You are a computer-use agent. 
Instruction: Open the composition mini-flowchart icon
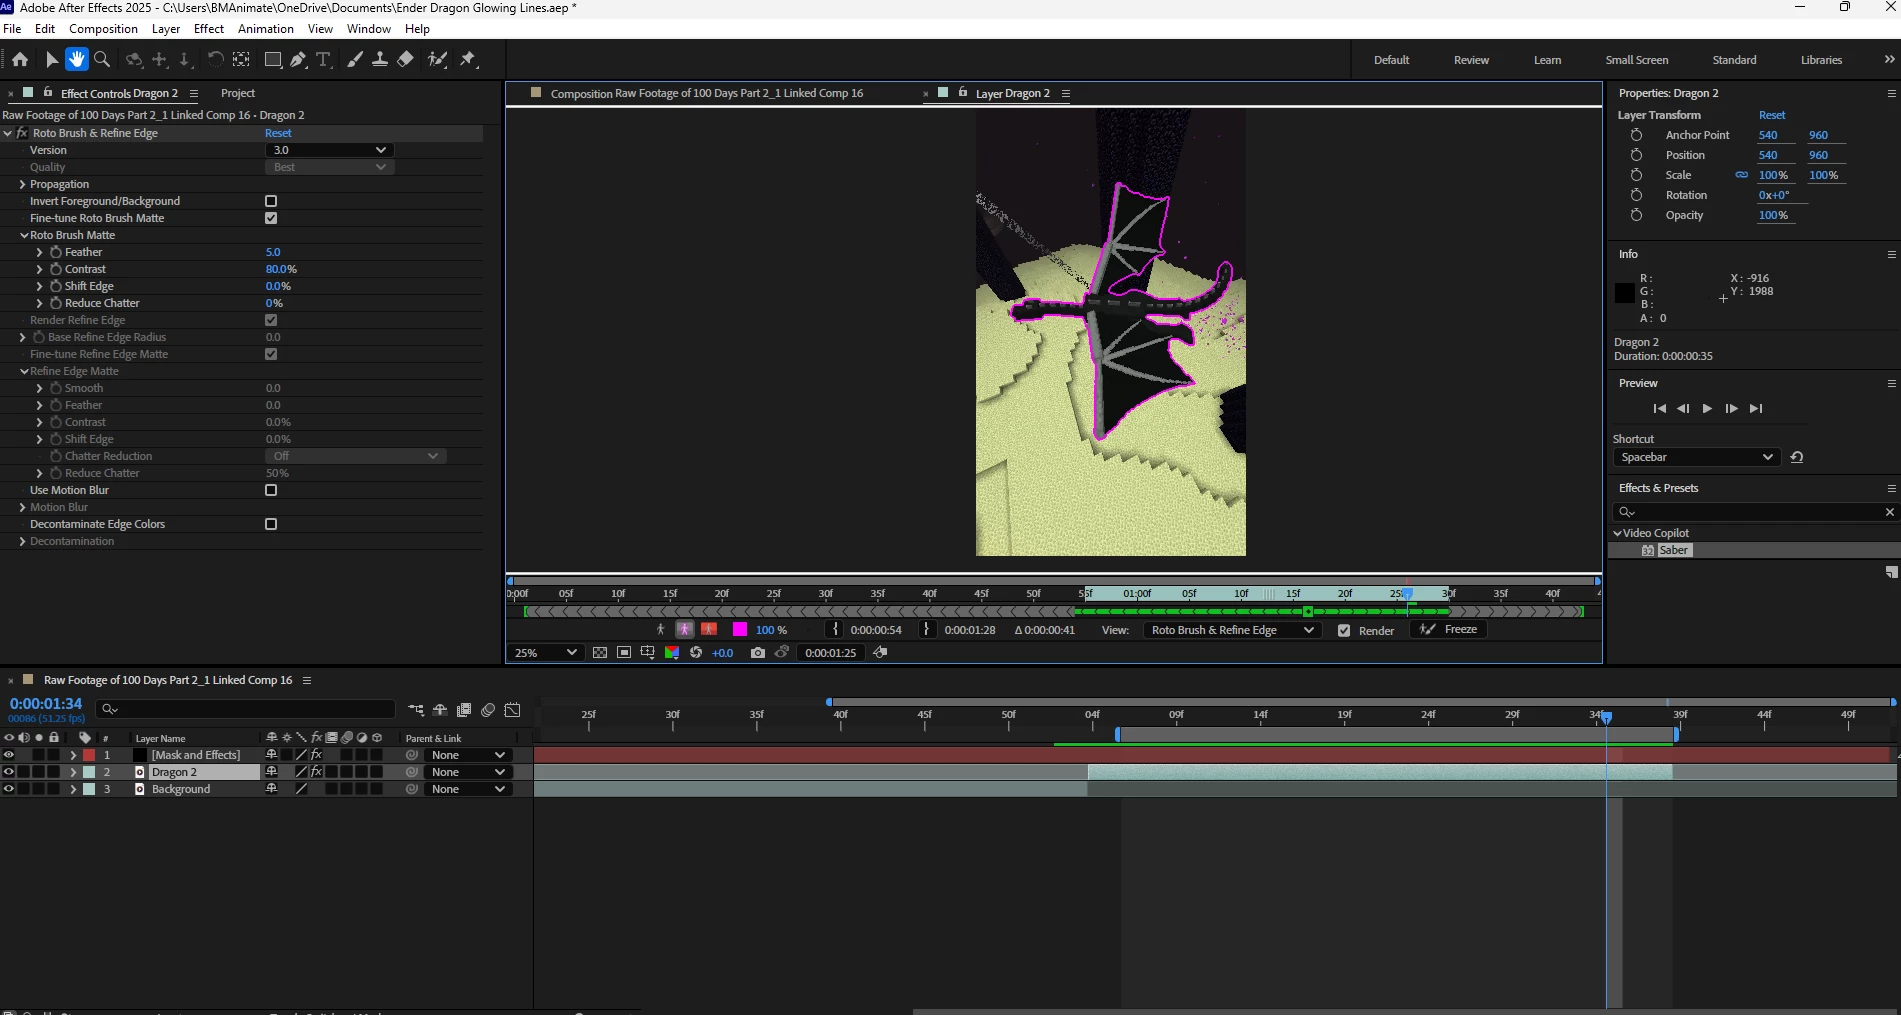pyautogui.click(x=416, y=710)
